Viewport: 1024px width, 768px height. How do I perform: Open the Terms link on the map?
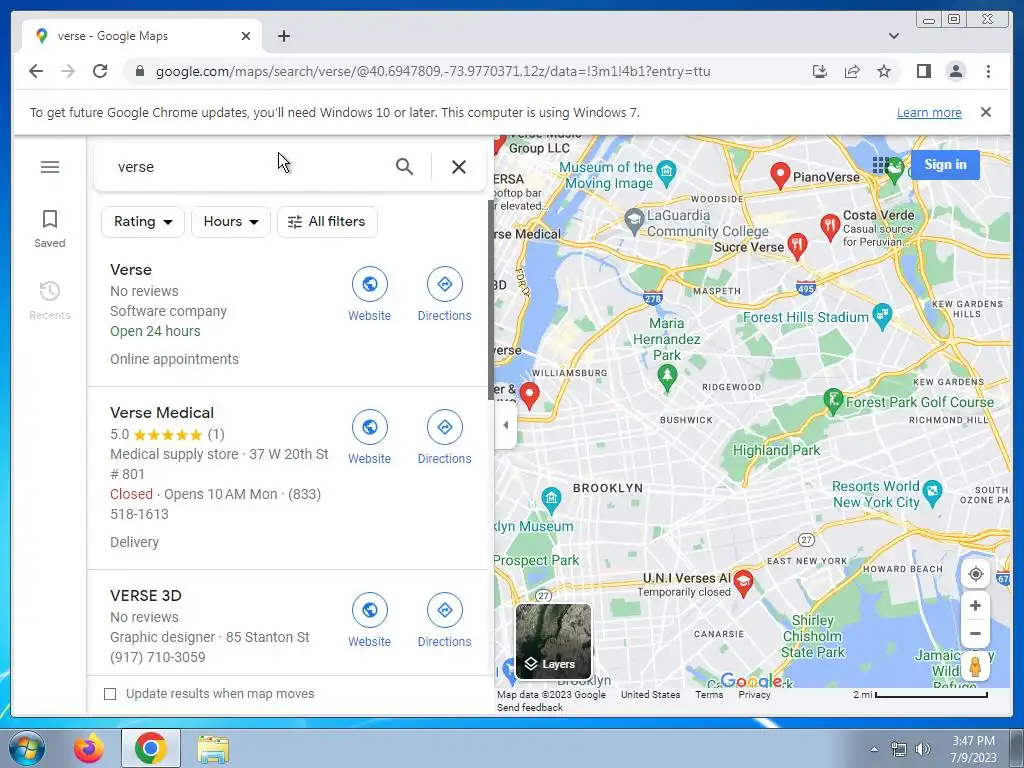coord(709,694)
